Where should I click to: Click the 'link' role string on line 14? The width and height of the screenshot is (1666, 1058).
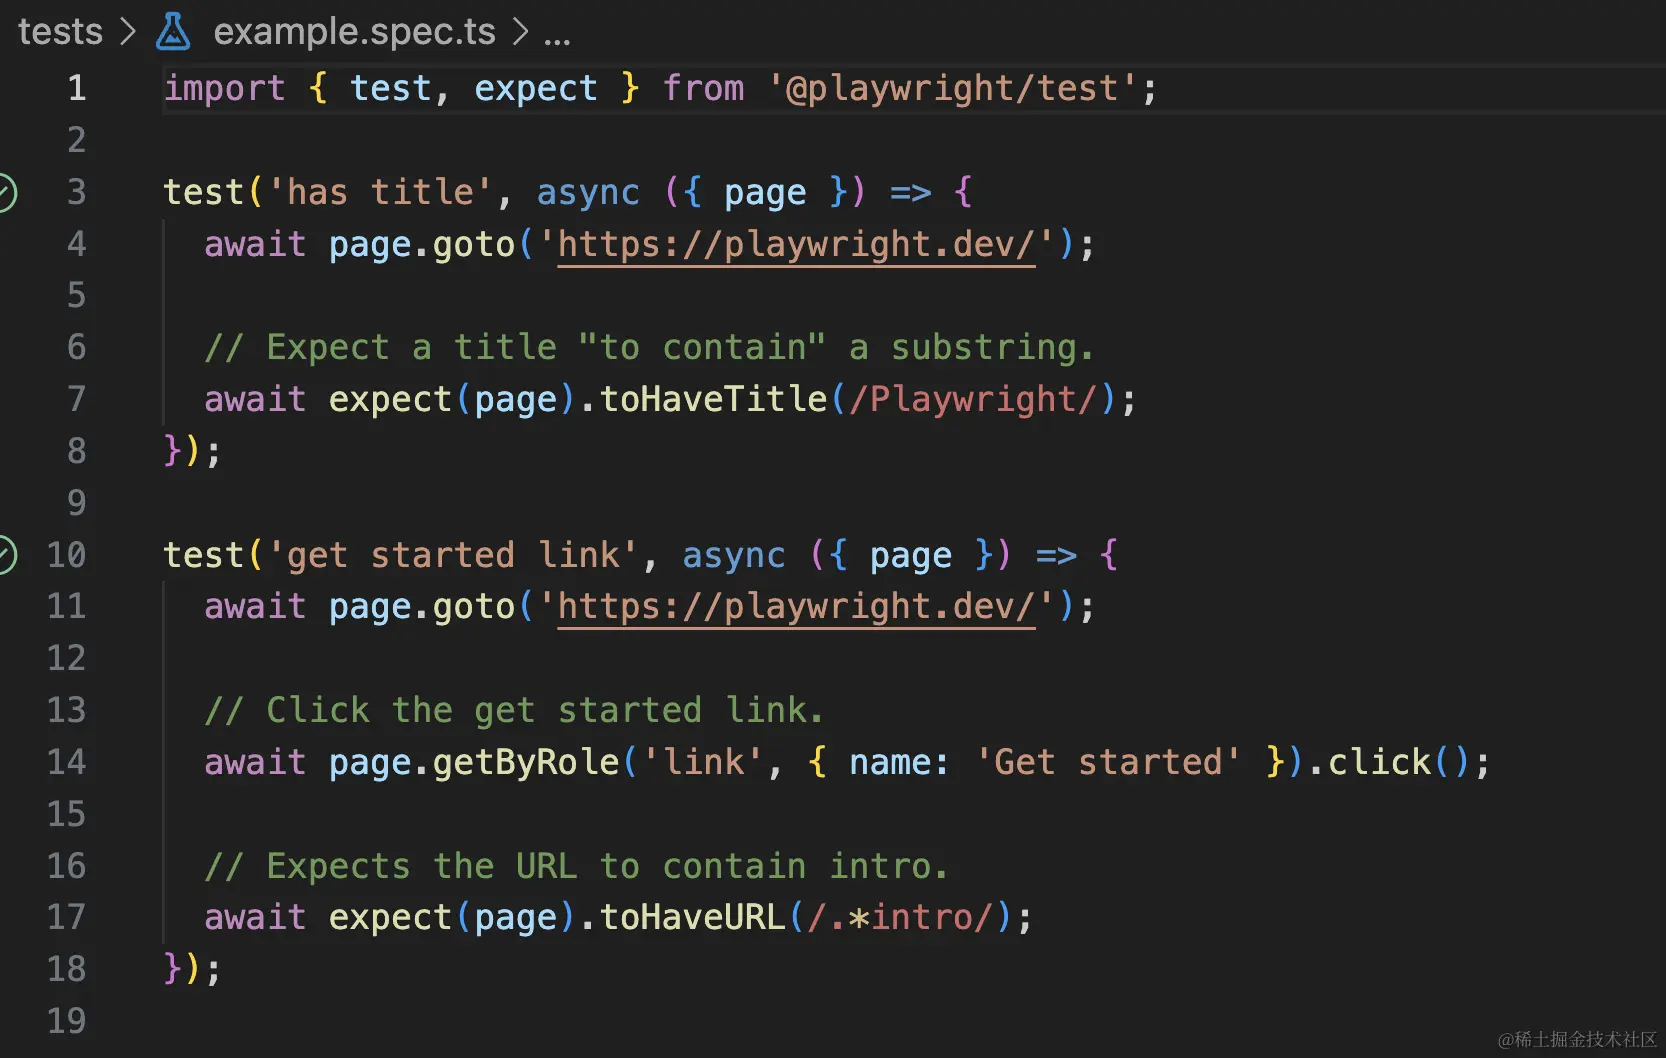(703, 763)
